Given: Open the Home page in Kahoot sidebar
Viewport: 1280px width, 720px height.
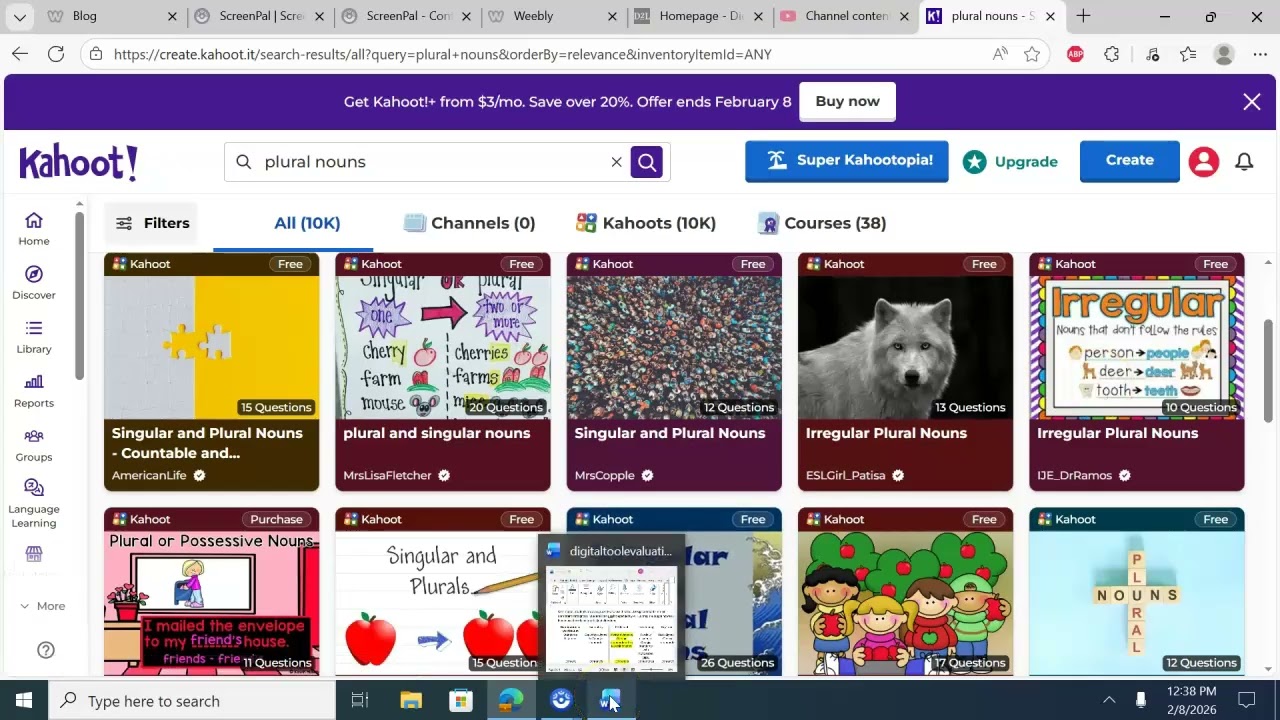Looking at the screenshot, I should [x=34, y=229].
